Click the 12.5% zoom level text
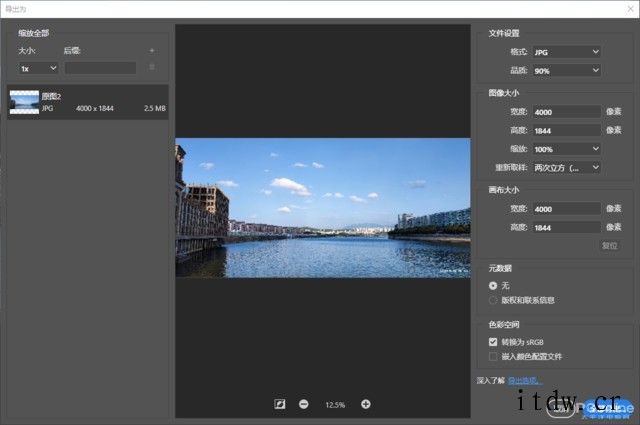The width and height of the screenshot is (640, 425). point(335,405)
